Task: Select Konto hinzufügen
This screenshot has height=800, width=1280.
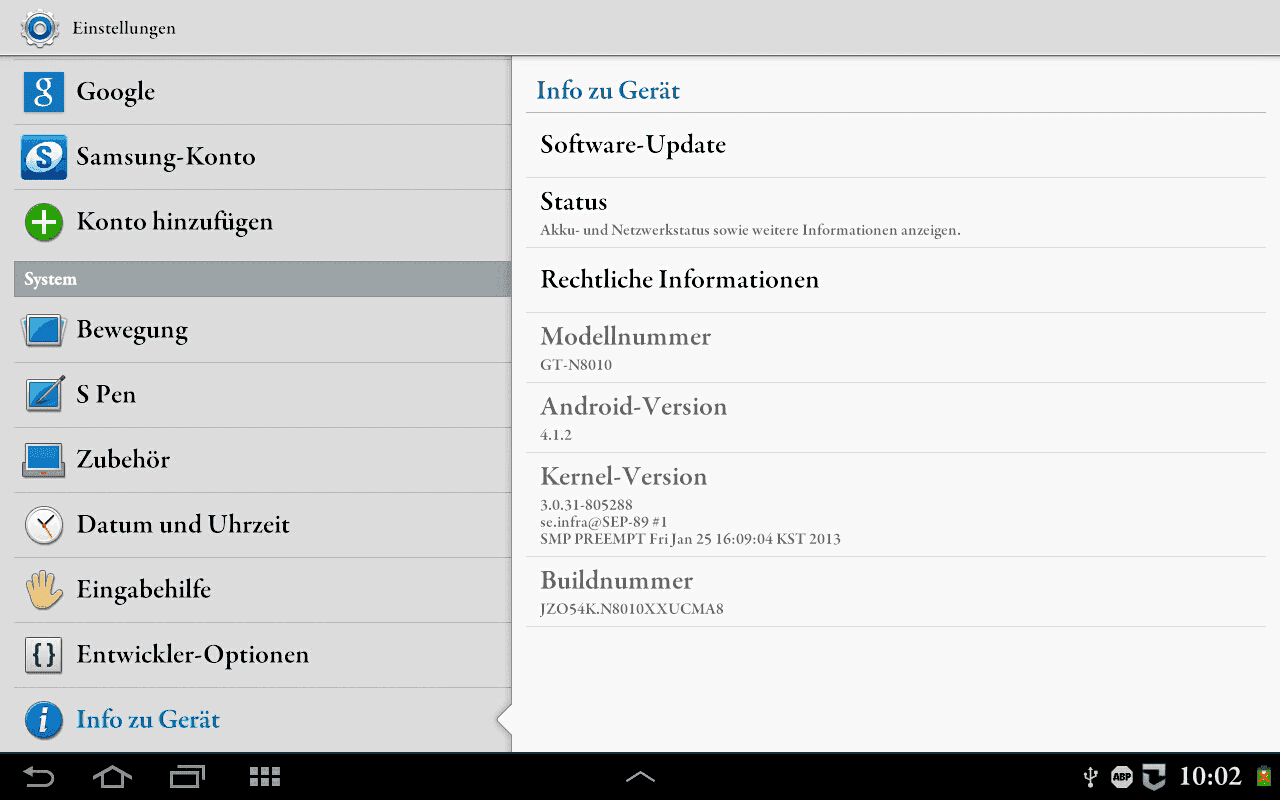Action: point(263,222)
